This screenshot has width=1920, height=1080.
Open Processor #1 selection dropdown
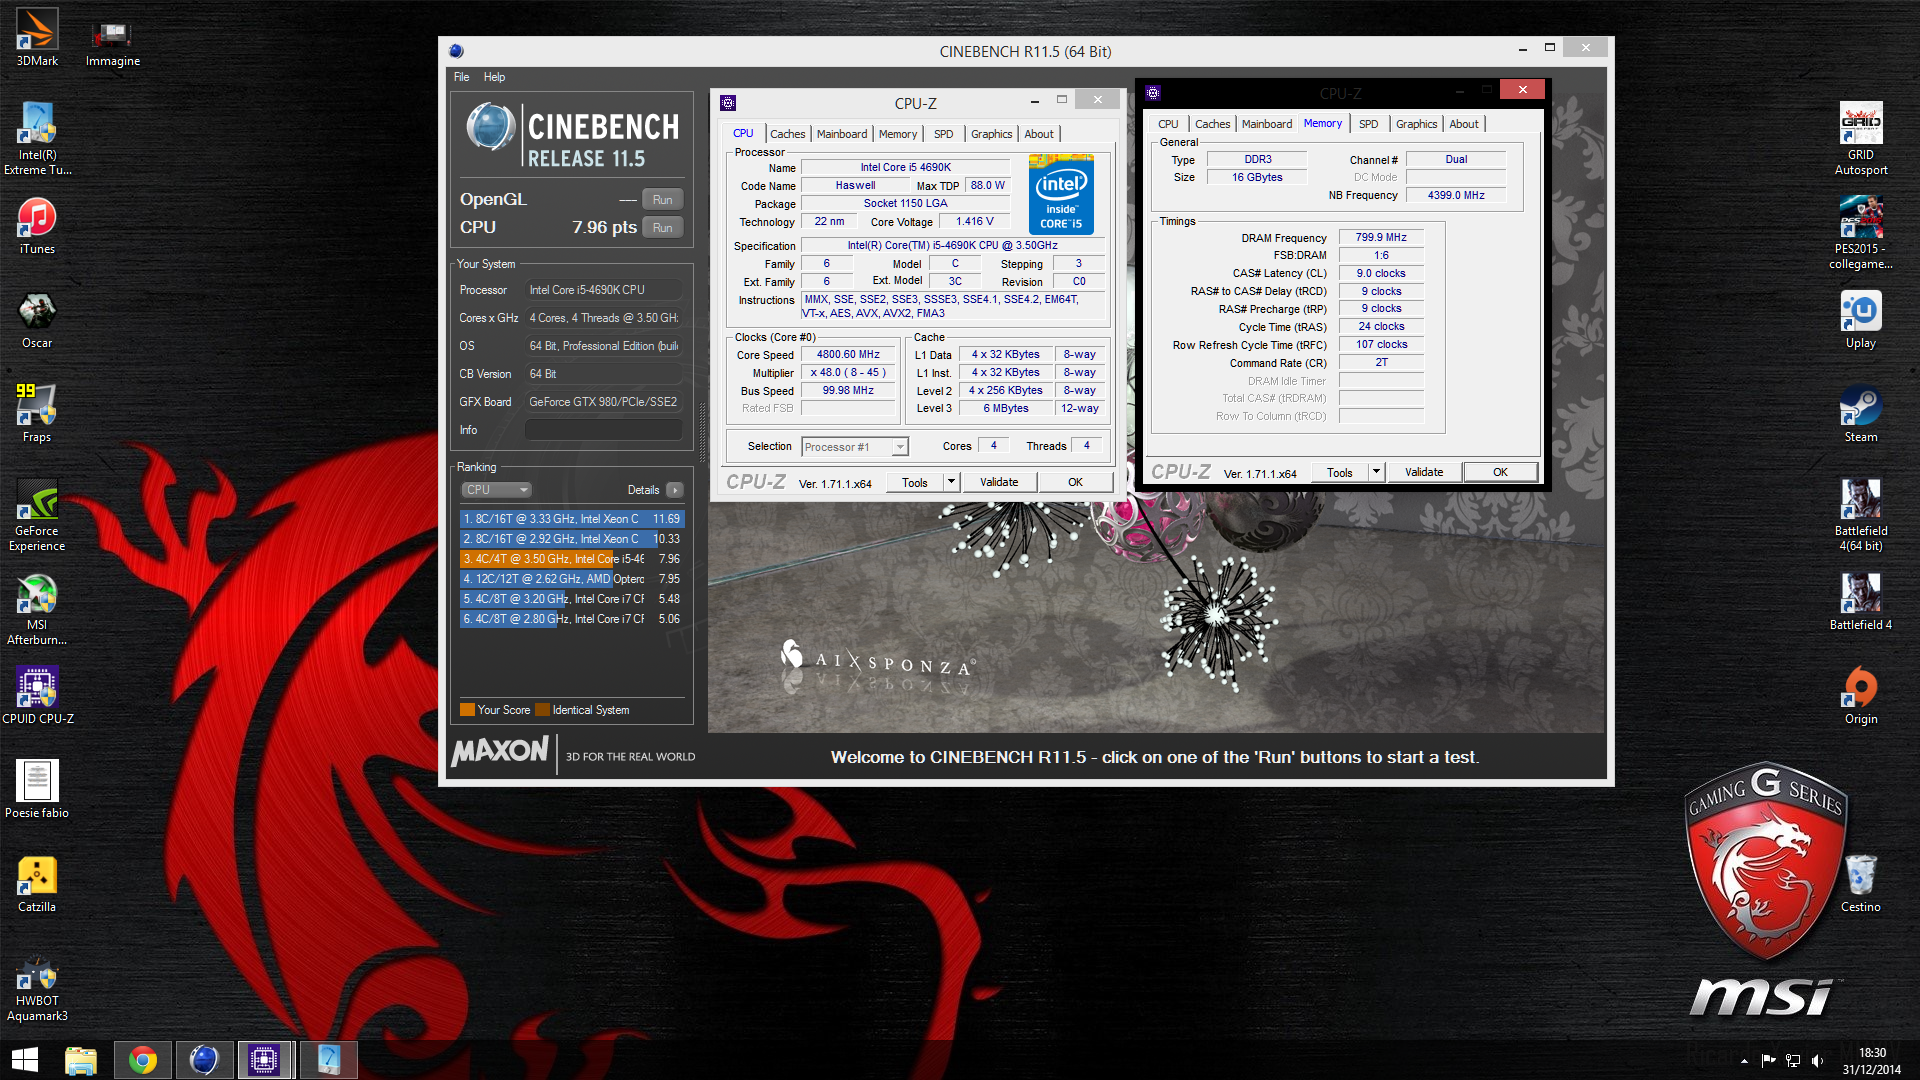pos(854,447)
